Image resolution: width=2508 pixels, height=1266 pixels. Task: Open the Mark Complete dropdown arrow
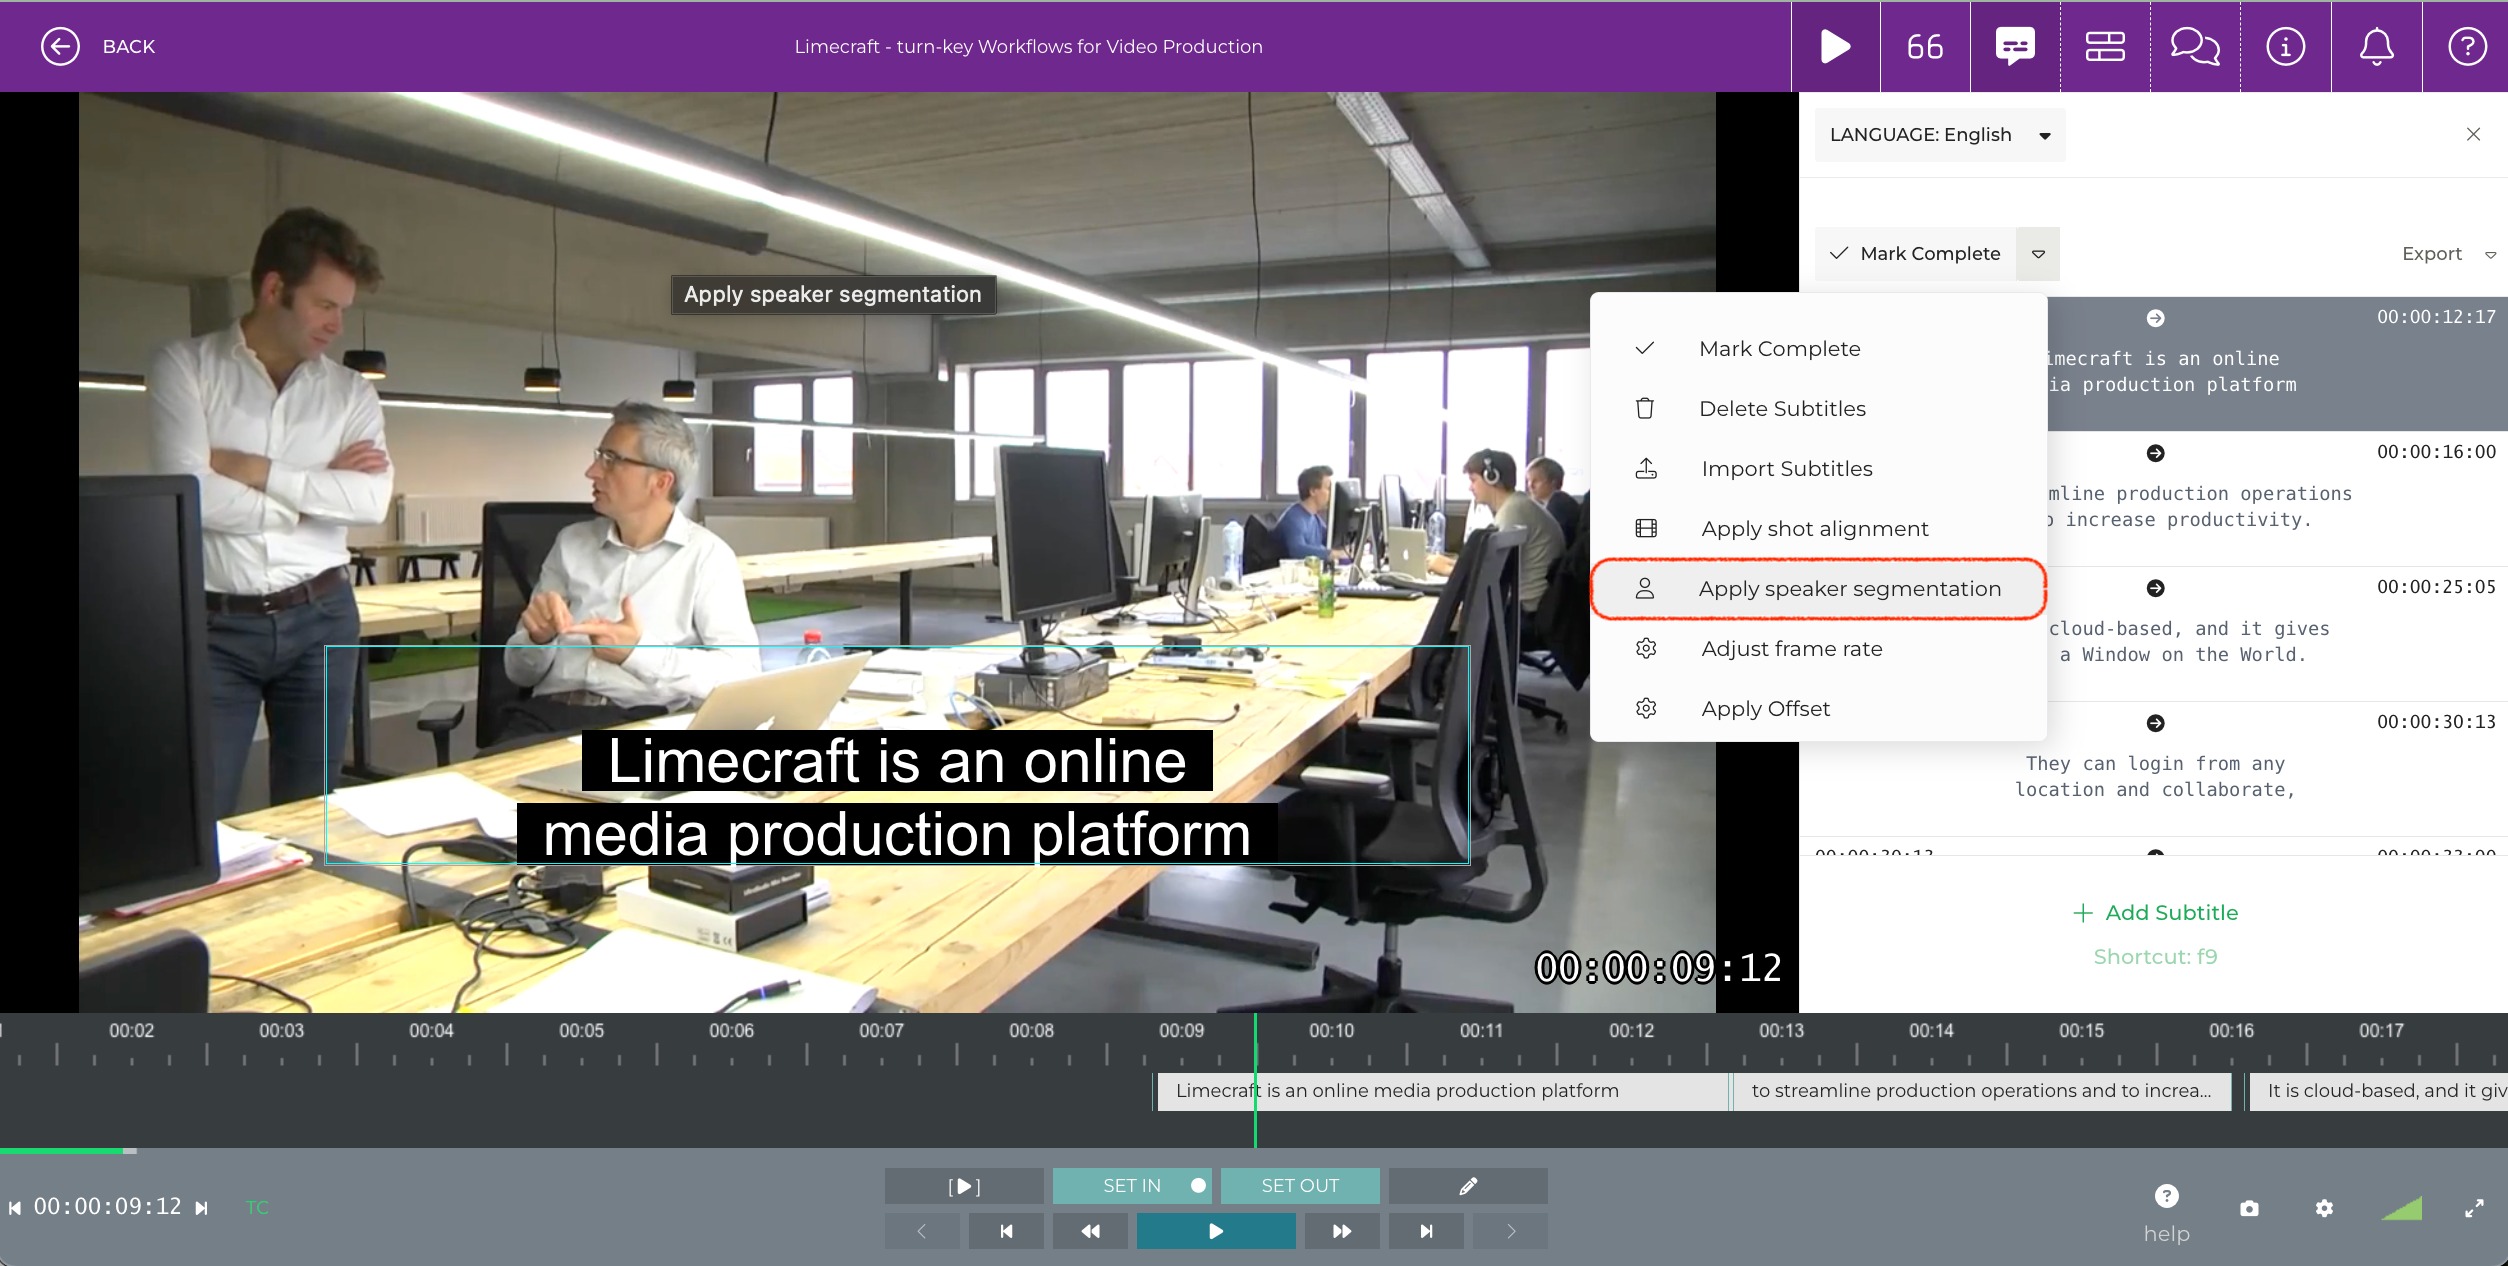coord(2038,253)
